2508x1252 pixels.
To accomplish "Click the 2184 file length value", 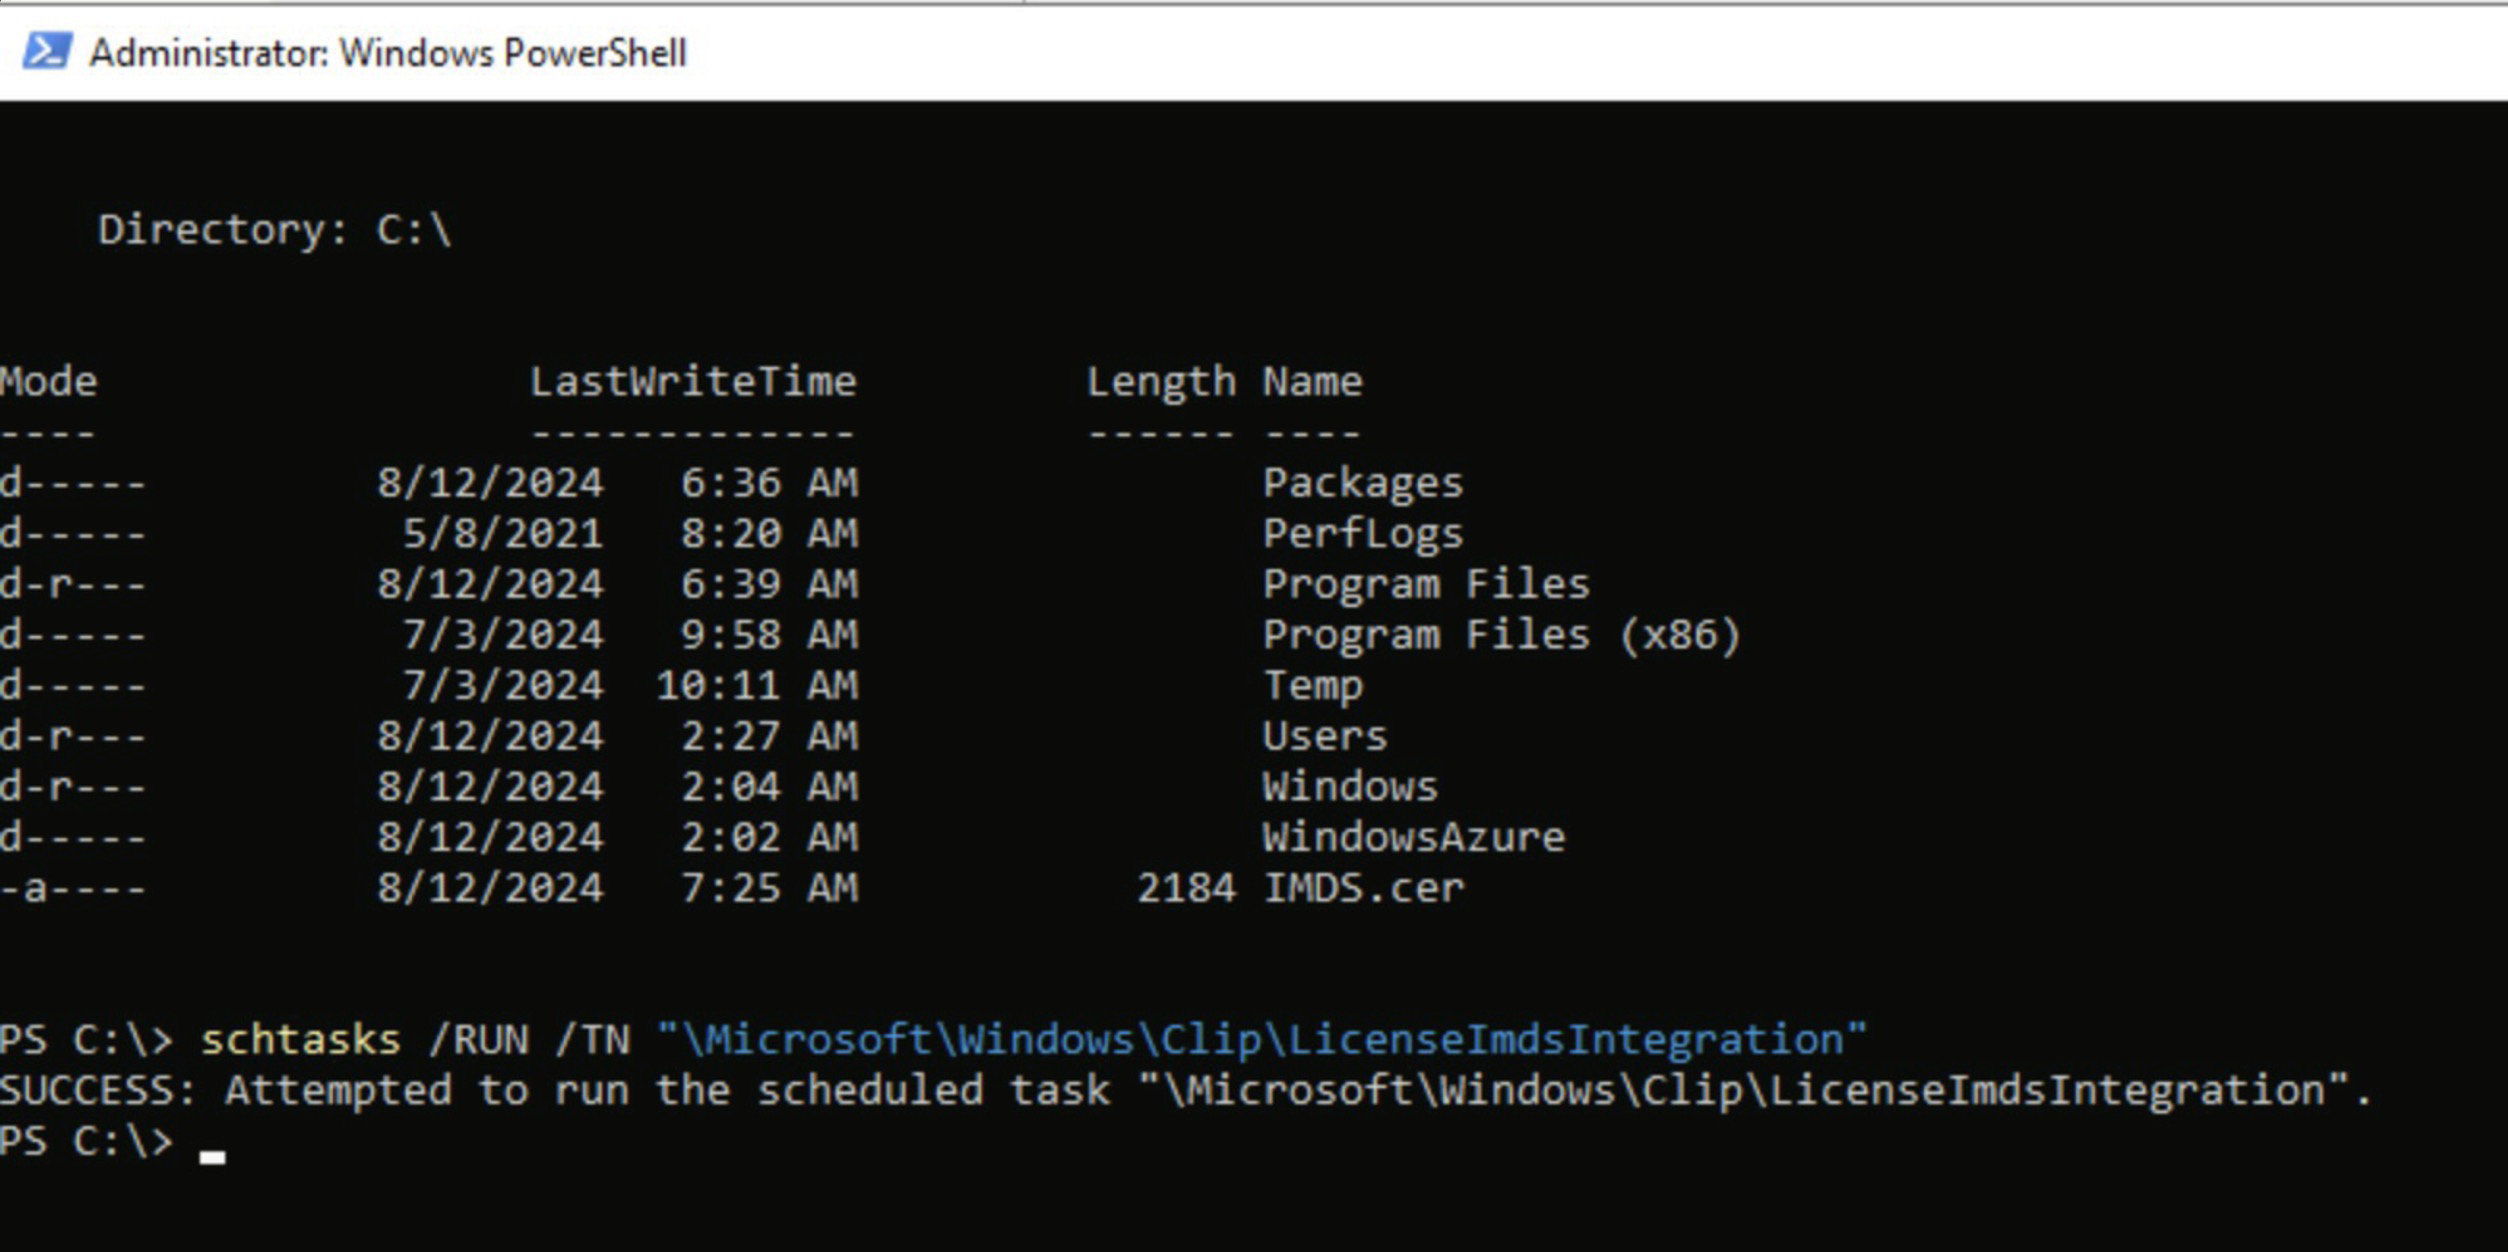I will click(x=1185, y=888).
